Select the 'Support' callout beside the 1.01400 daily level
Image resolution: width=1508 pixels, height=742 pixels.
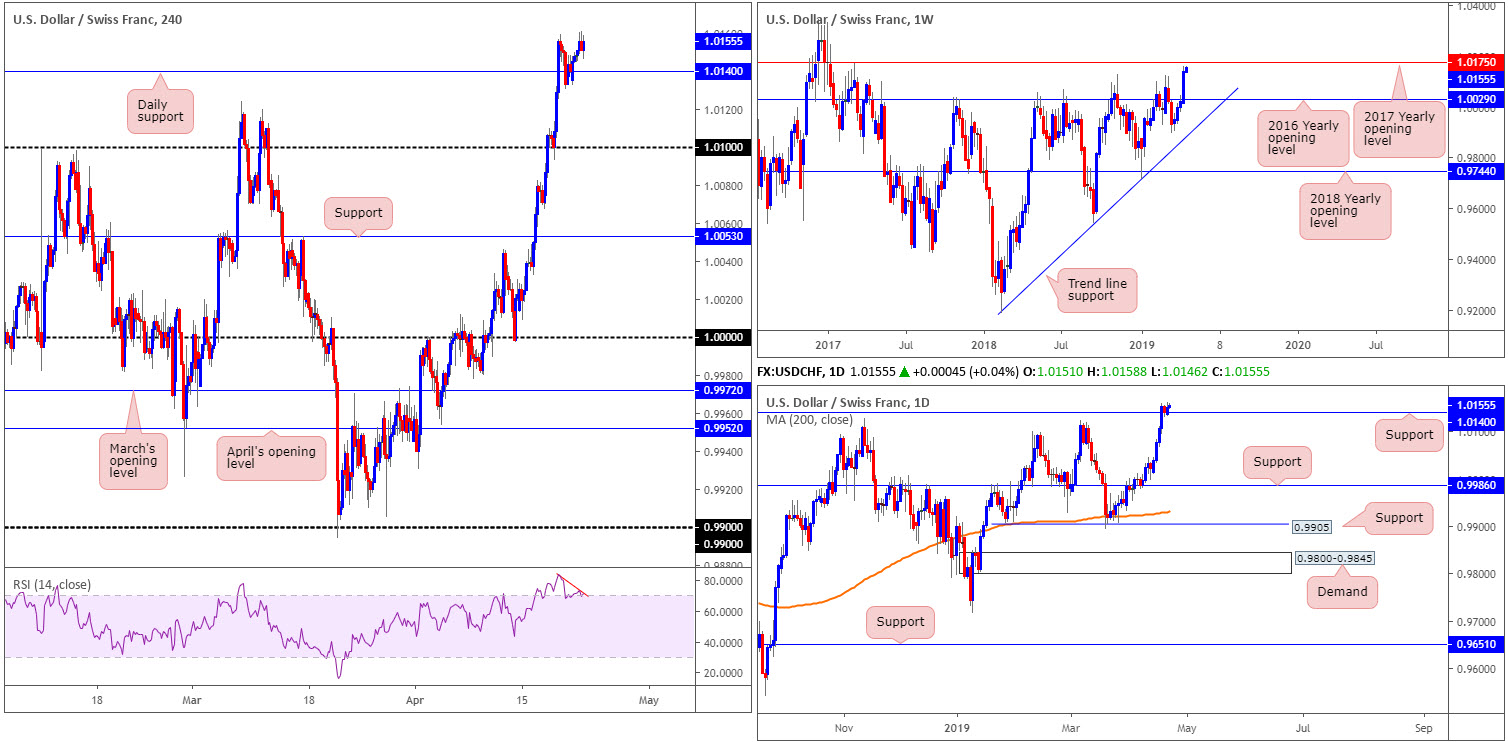pos(1410,434)
